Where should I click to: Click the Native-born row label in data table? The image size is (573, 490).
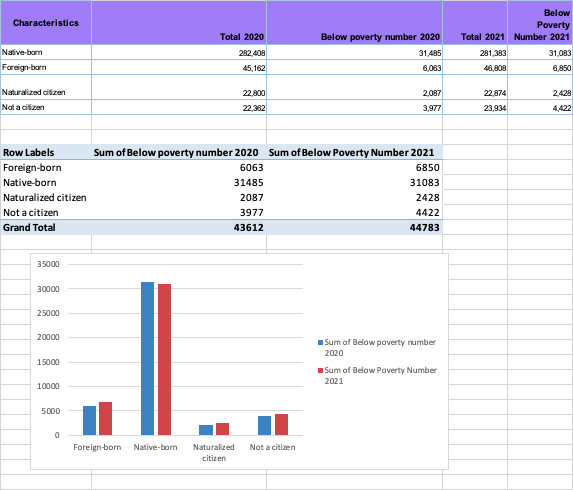46,52
